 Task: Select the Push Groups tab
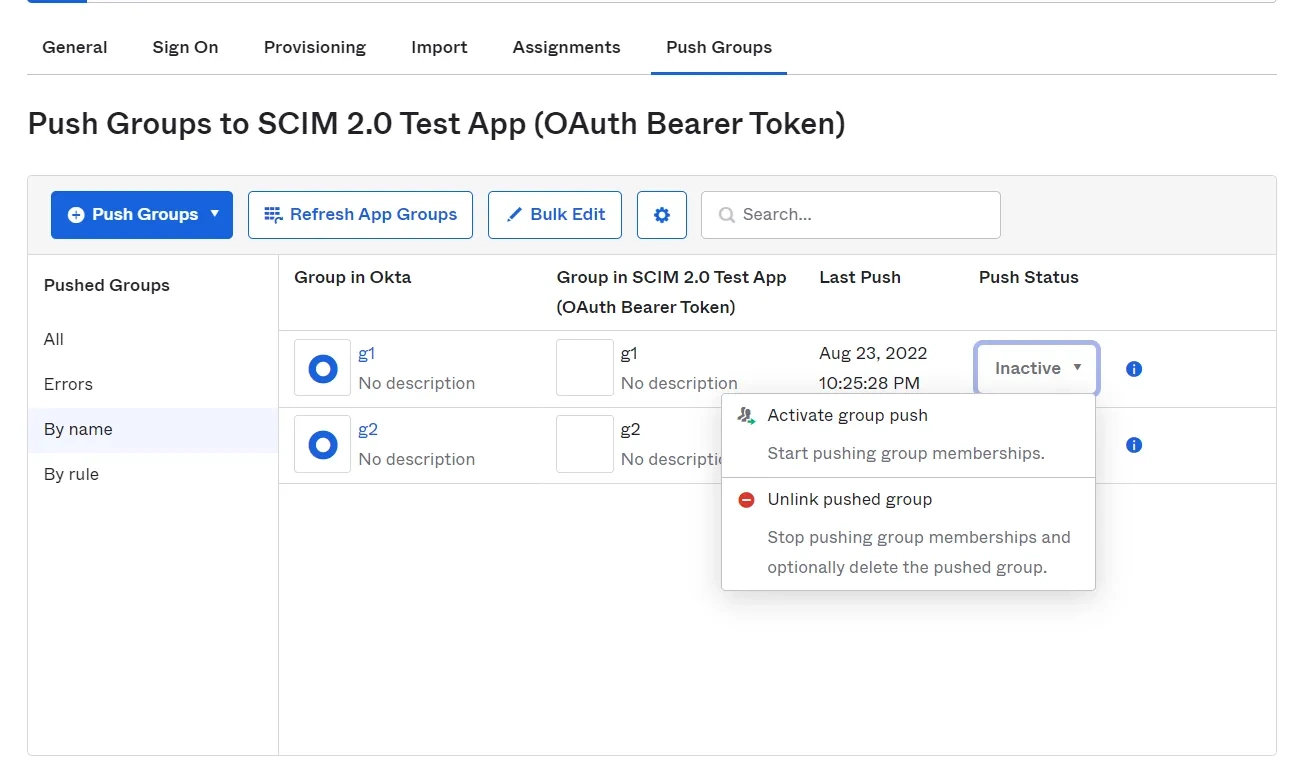[x=719, y=47]
